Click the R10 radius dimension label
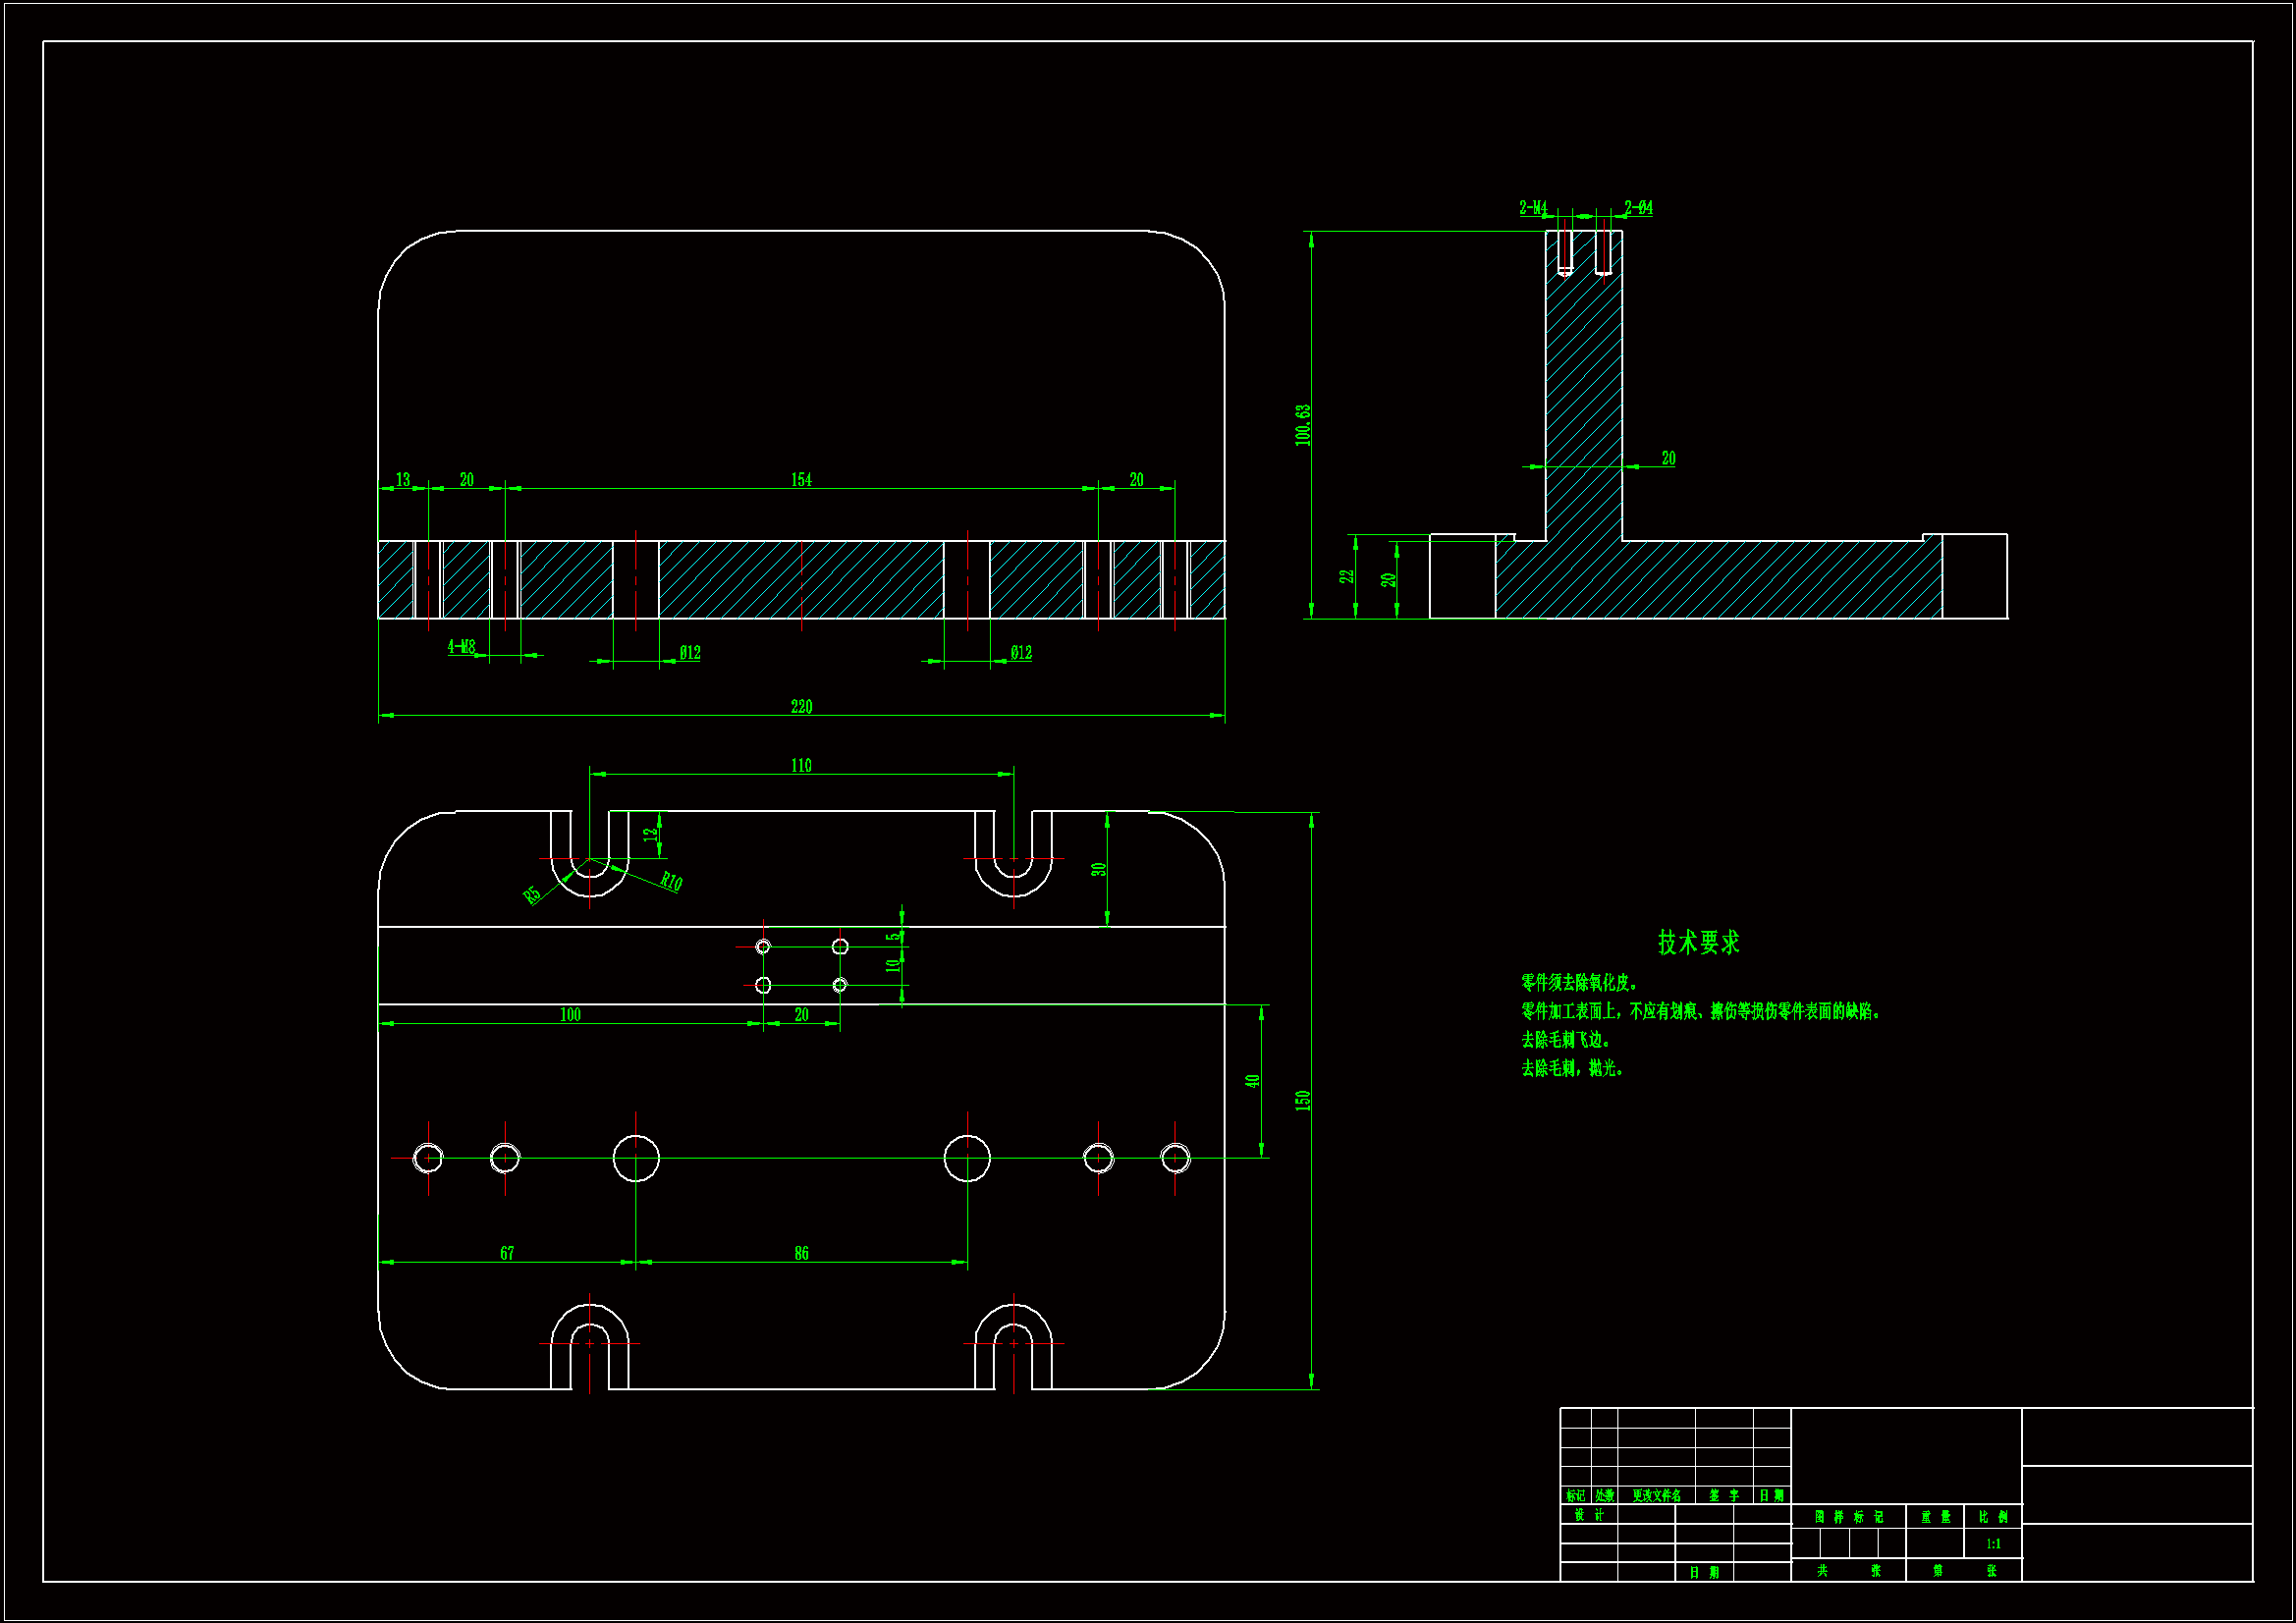Image resolution: width=2296 pixels, height=1623 pixels. pos(671,881)
